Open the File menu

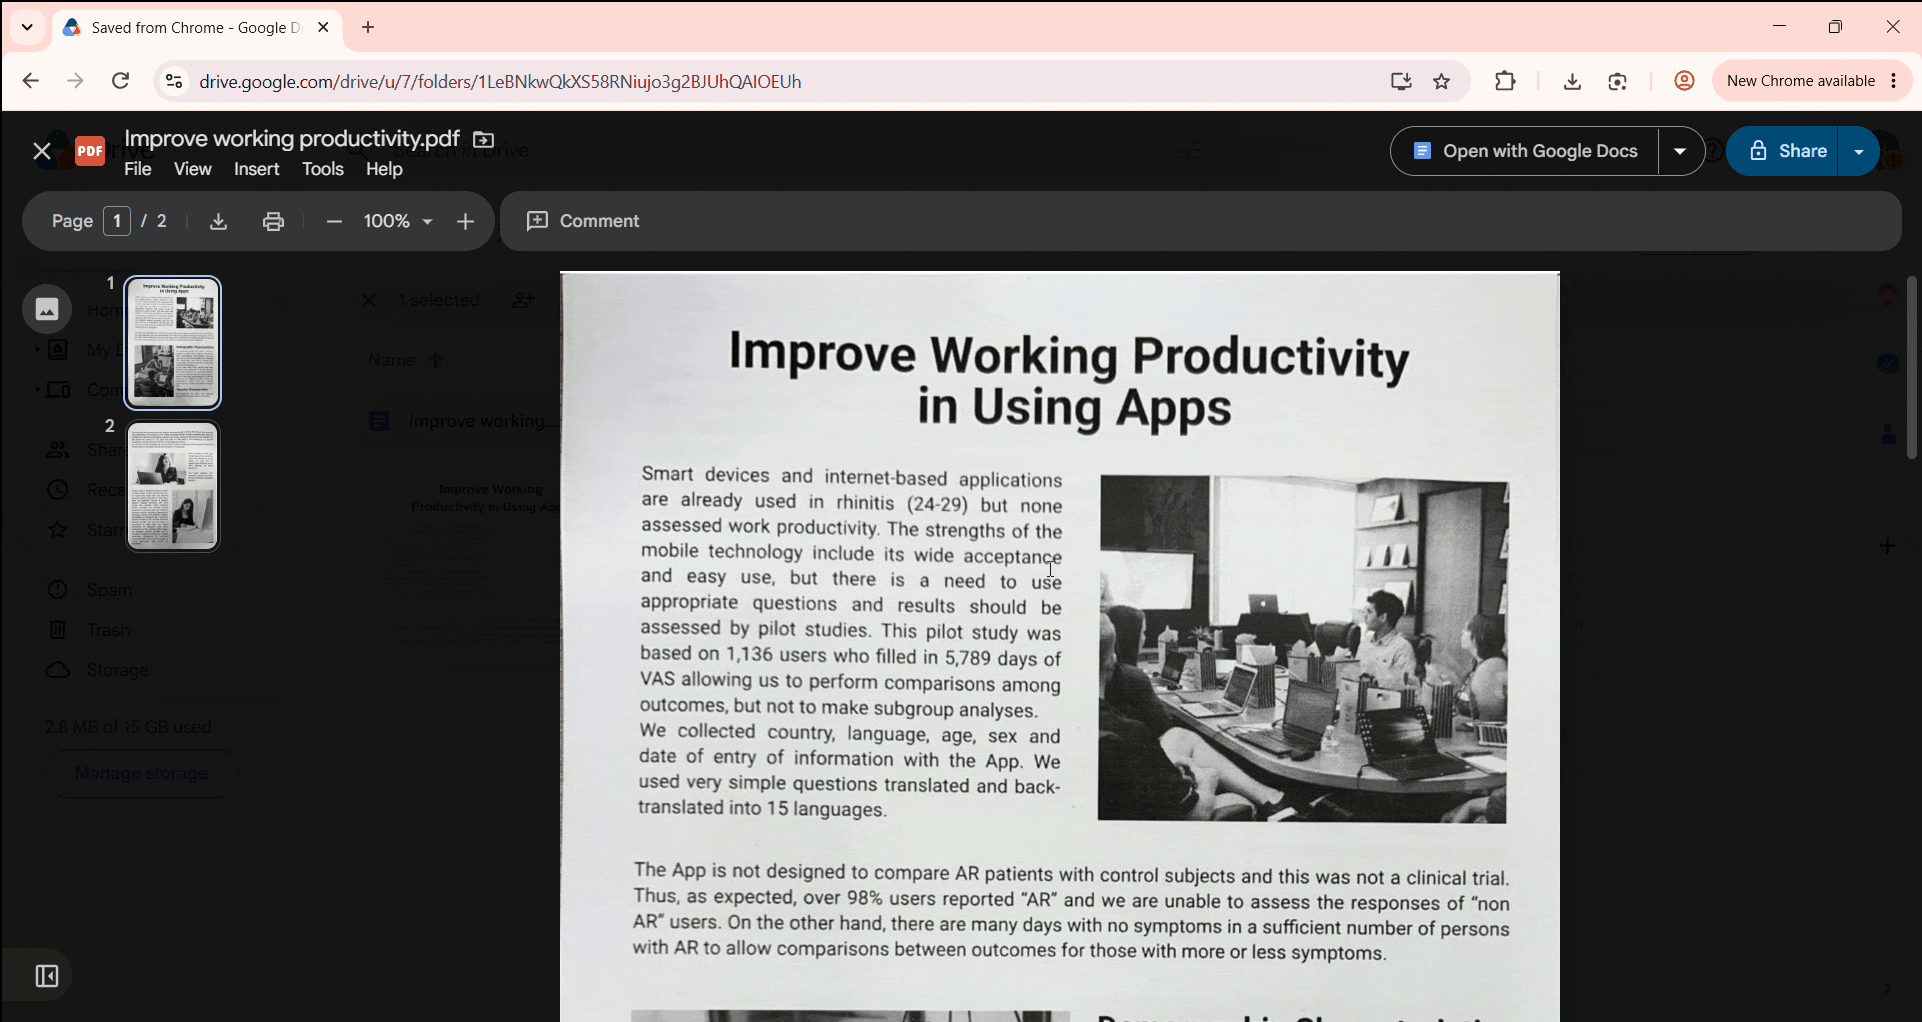click(x=138, y=169)
